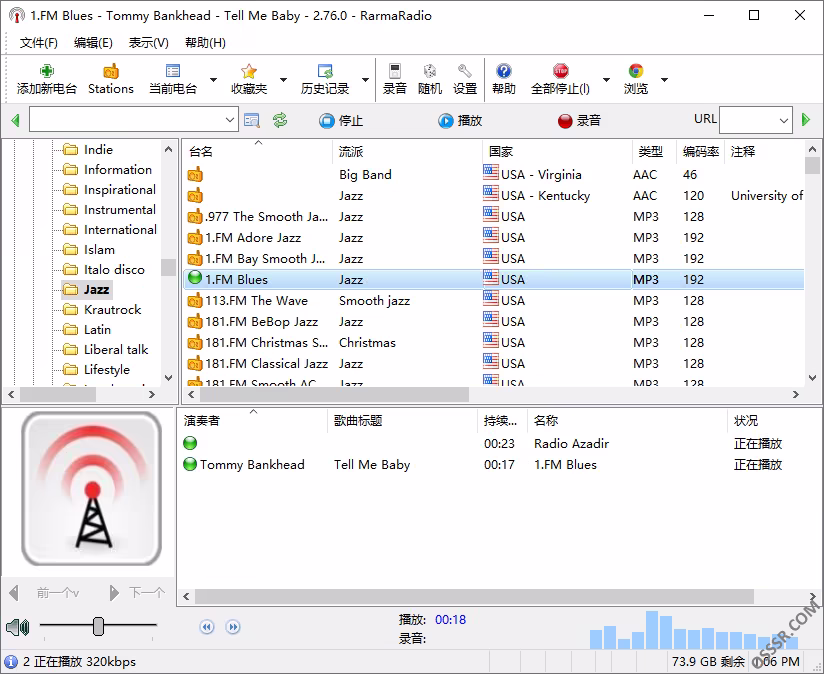
Task: Expand the Favorites dropdown arrow
Action: [x=283, y=80]
